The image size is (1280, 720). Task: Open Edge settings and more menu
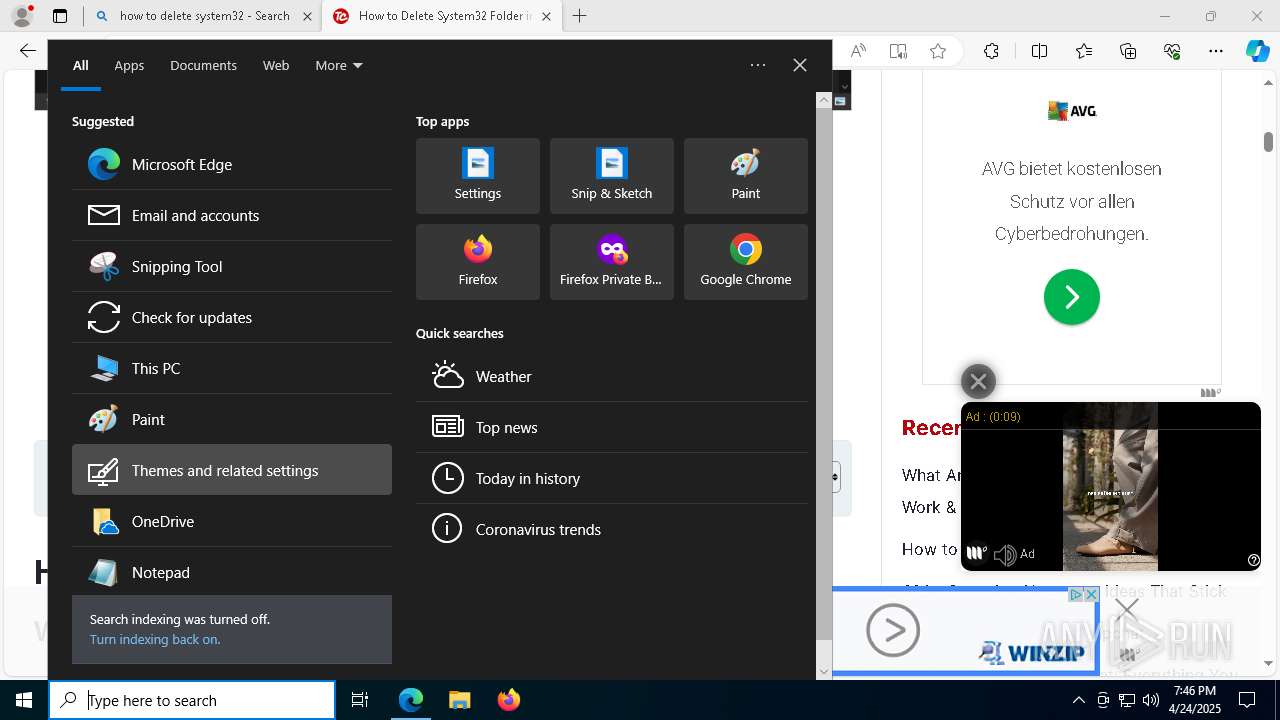pyautogui.click(x=1216, y=51)
